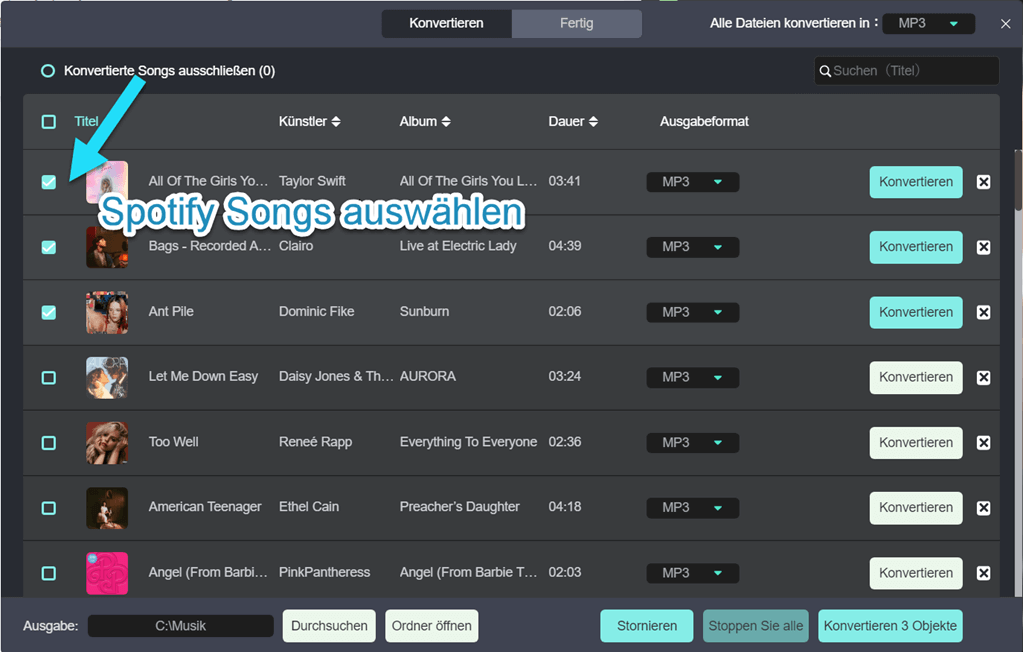The image size is (1024, 652).
Task: Check Too Well song checkbox
Action: tap(48, 442)
